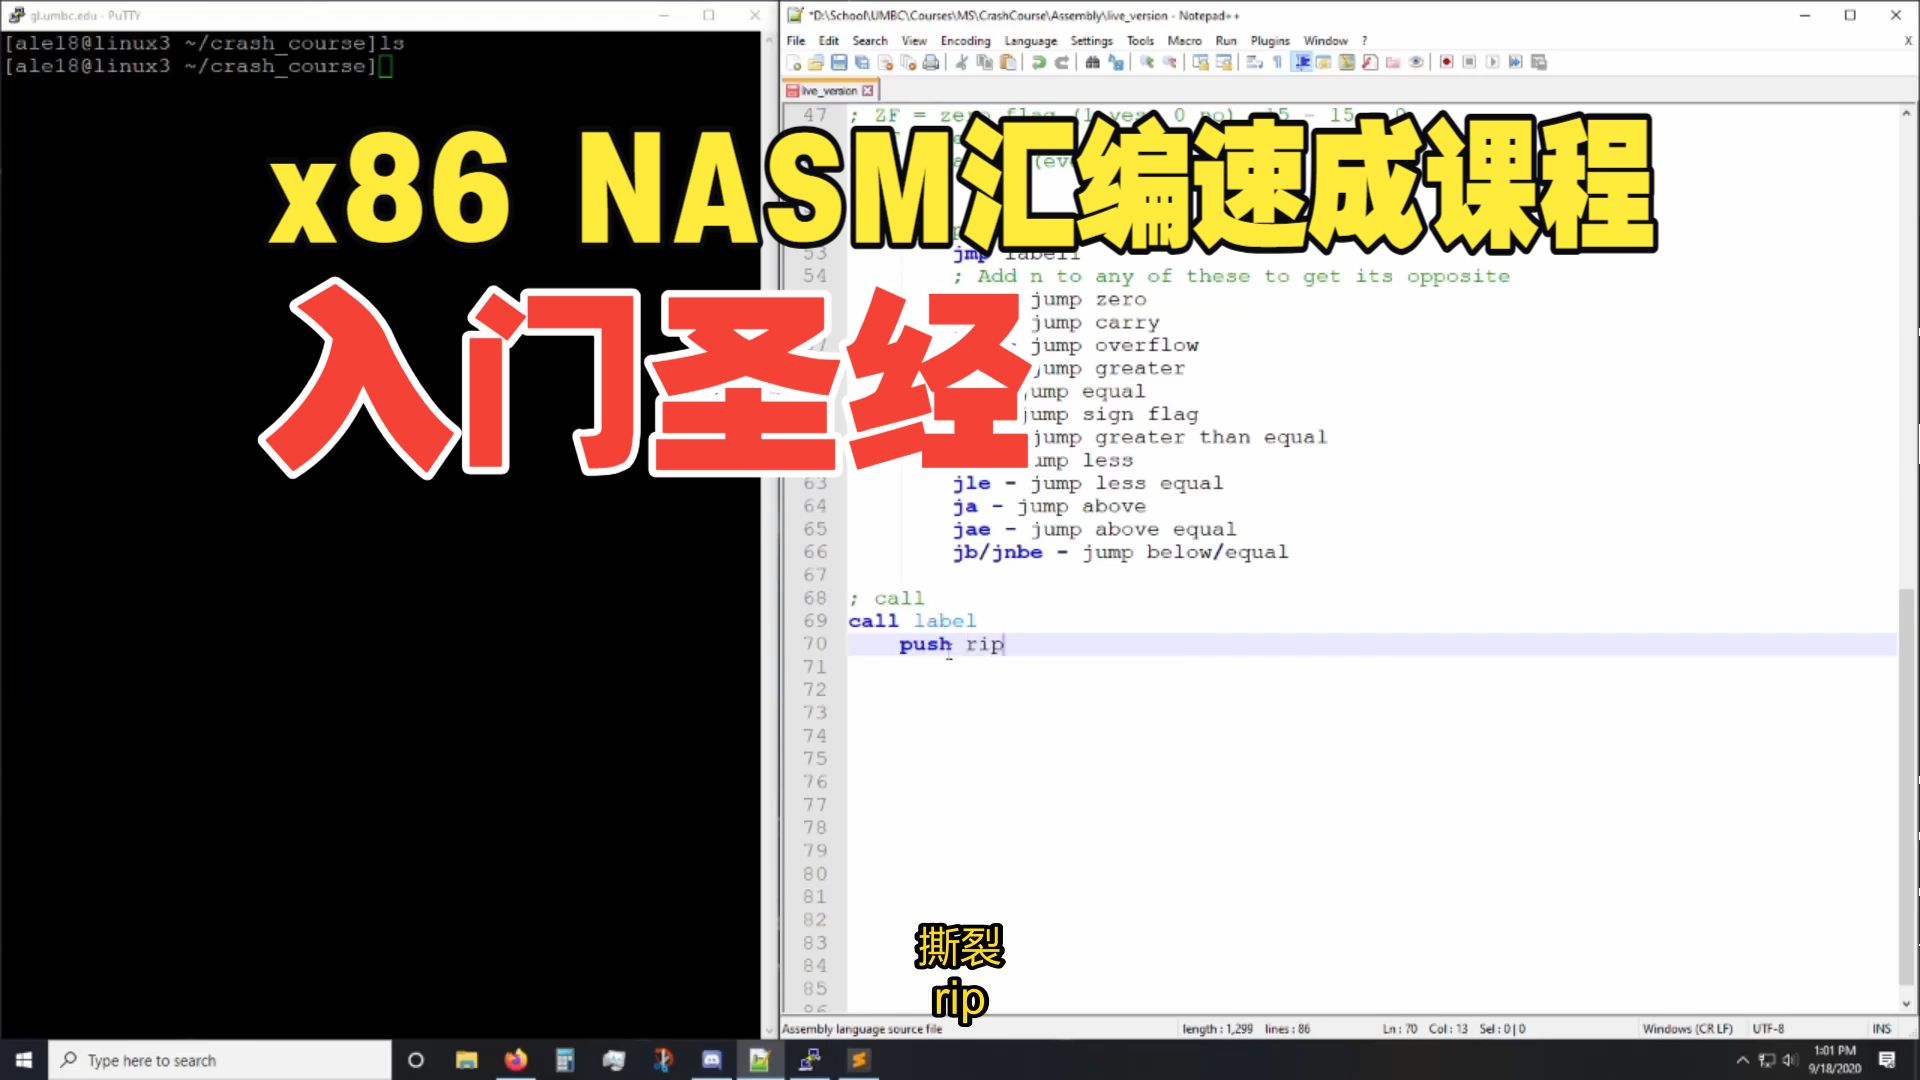The height and width of the screenshot is (1080, 1920).
Task: Toggle the indent guide toolbar button
Action: click(1302, 62)
